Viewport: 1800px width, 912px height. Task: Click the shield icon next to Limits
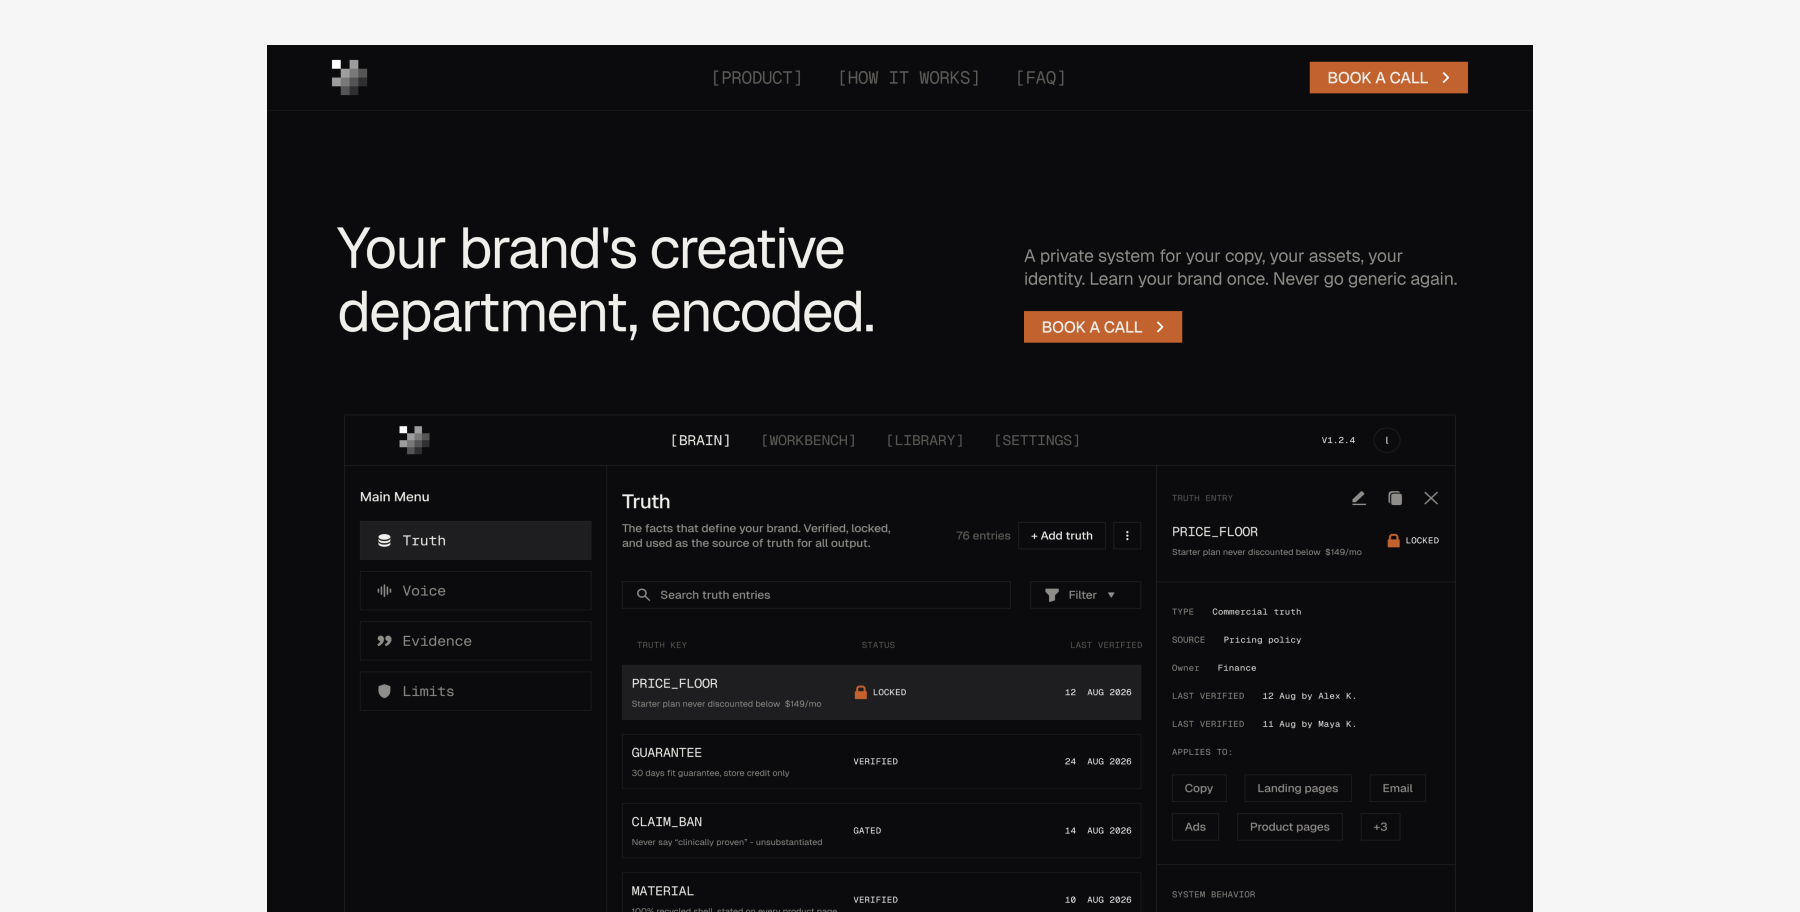[384, 691]
